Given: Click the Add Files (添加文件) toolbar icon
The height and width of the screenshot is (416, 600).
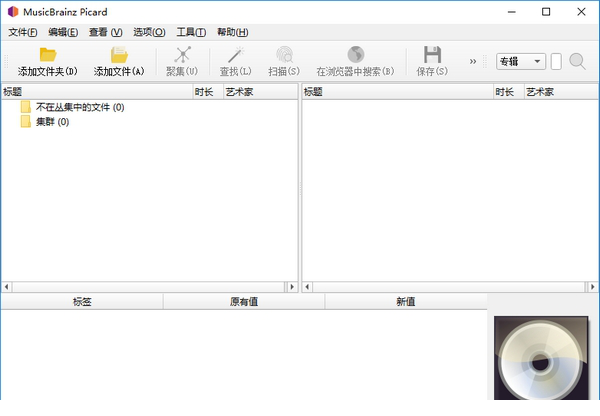Looking at the screenshot, I should pos(119,55).
